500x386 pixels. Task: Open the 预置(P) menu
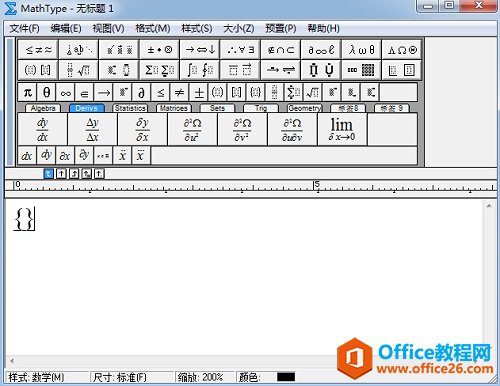(x=281, y=29)
